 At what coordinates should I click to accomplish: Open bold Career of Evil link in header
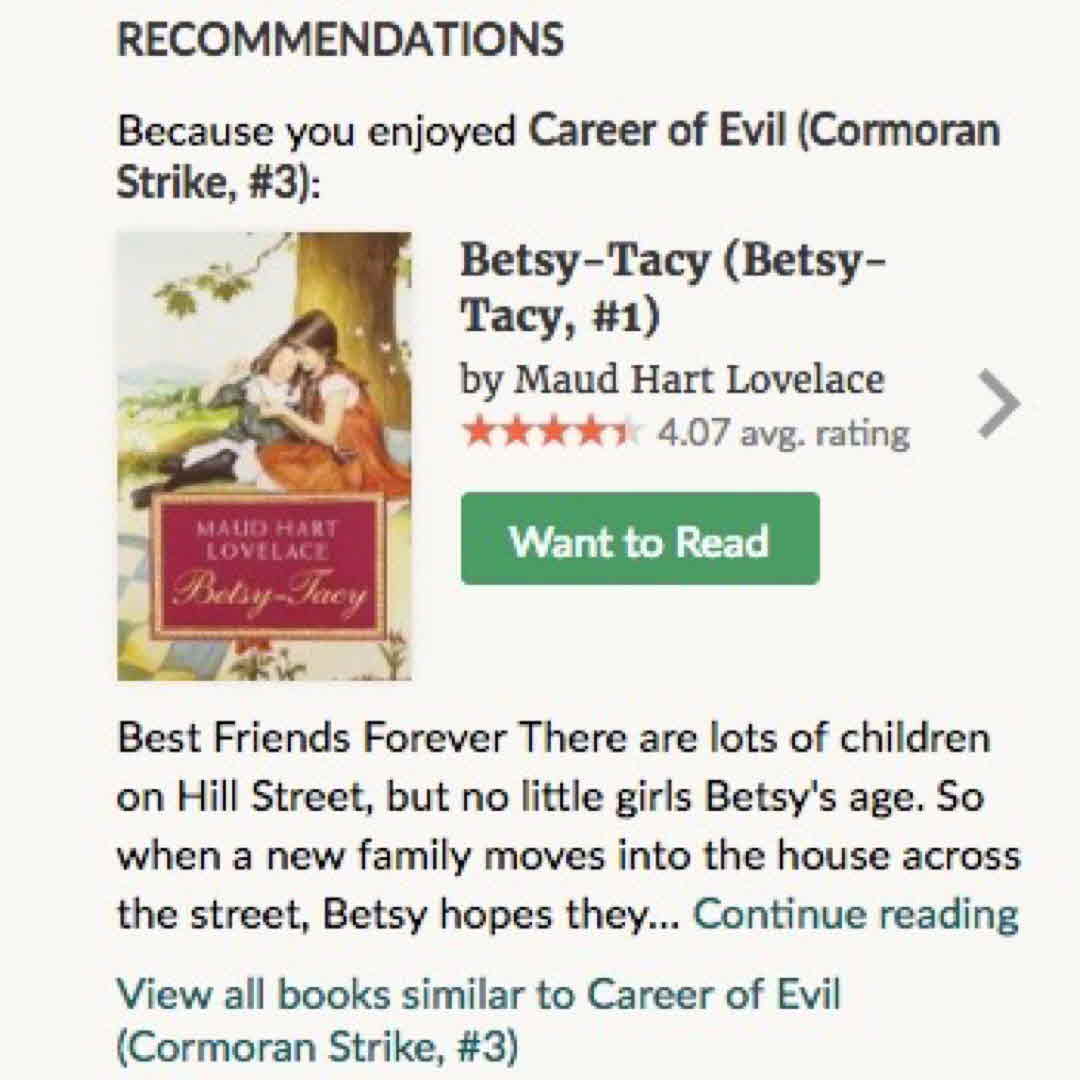click(x=764, y=133)
